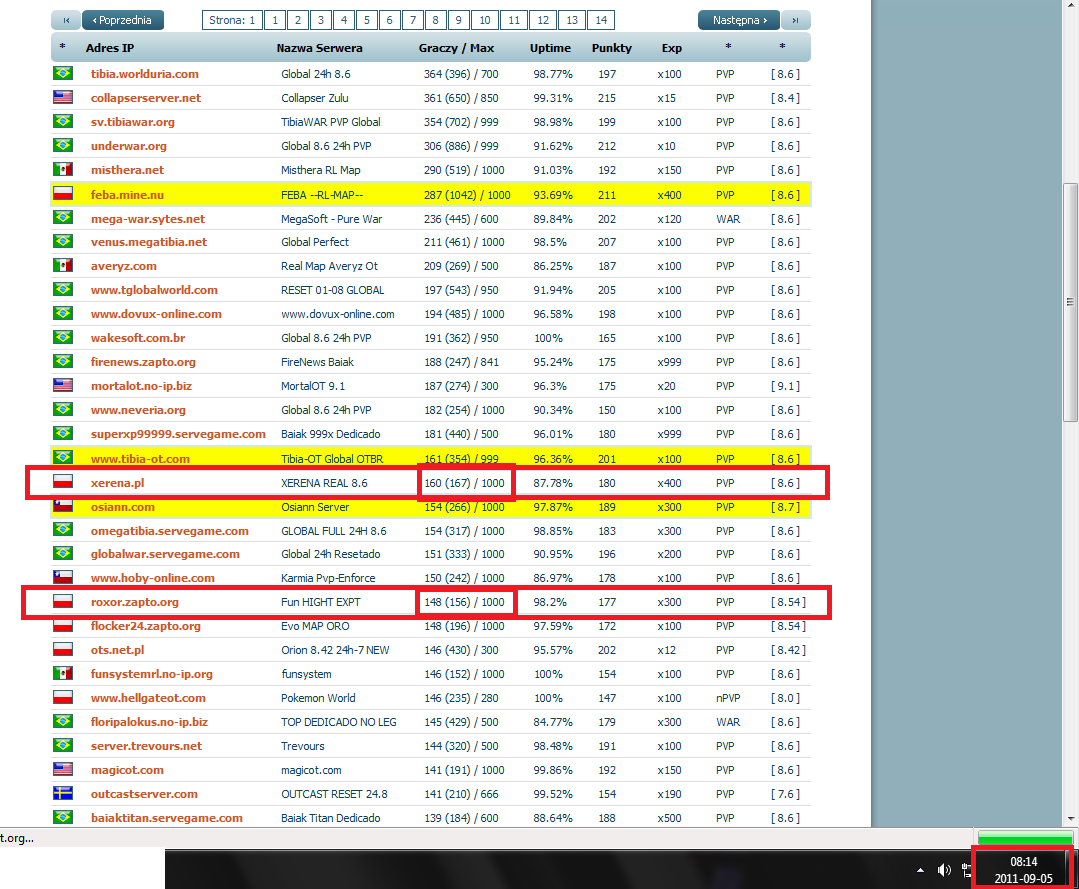Screen dimensions: 1079x889
Task: Click the US flag beside mortalot.no-ip.biz
Action: [63, 385]
